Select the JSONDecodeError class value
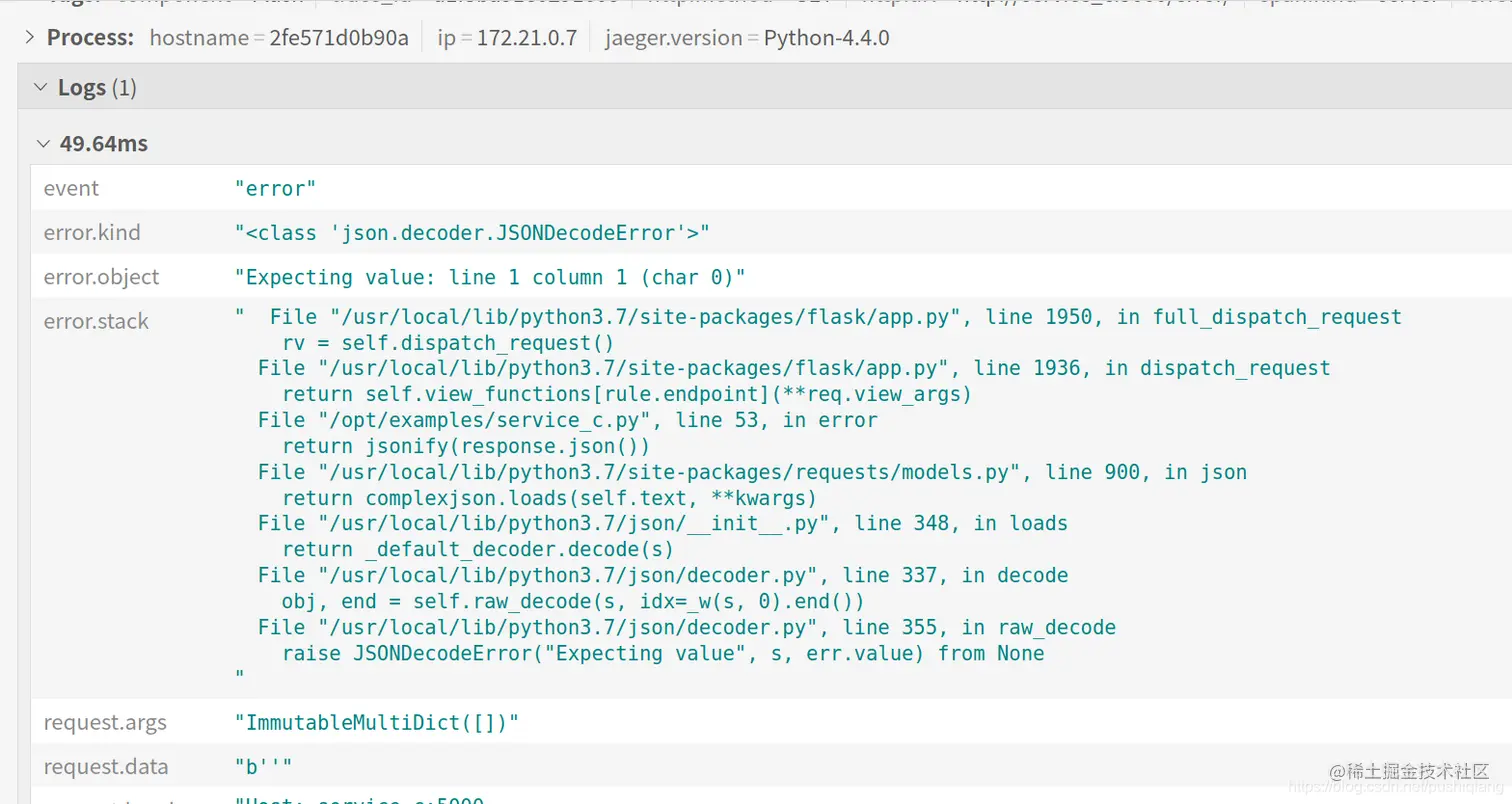 click(x=472, y=233)
